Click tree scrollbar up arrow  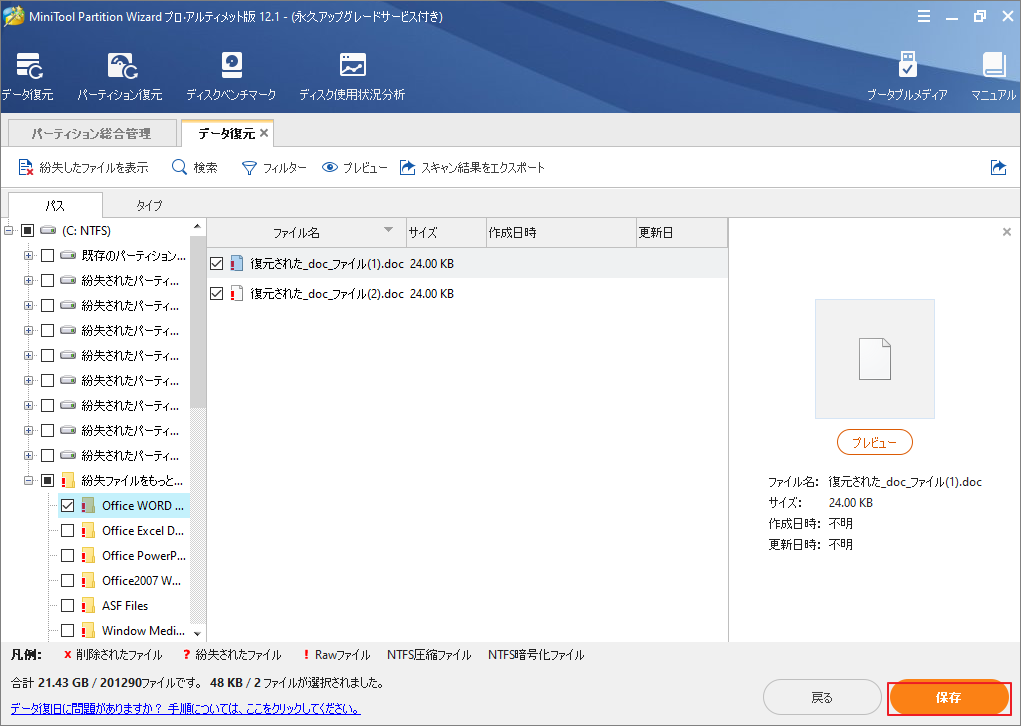(197, 227)
